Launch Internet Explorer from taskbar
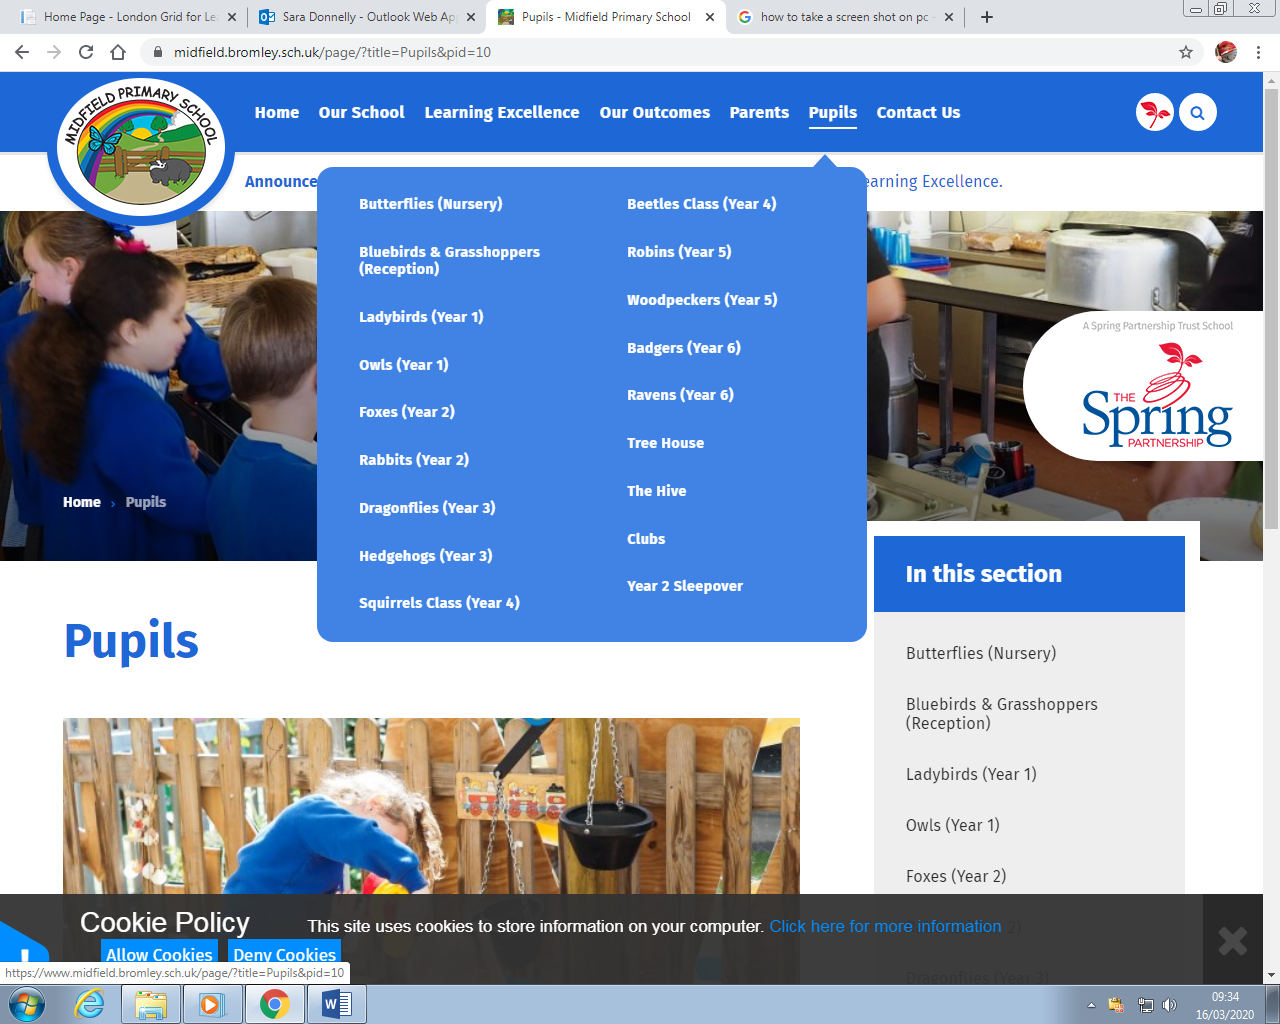The width and height of the screenshot is (1280, 1024). tap(90, 1004)
